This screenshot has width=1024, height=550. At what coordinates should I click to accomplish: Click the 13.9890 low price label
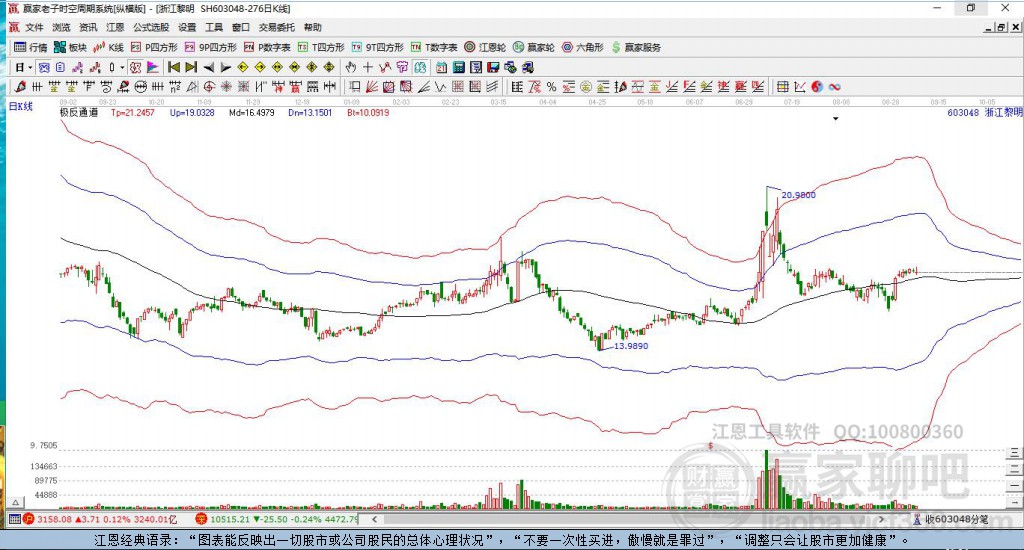tap(631, 346)
